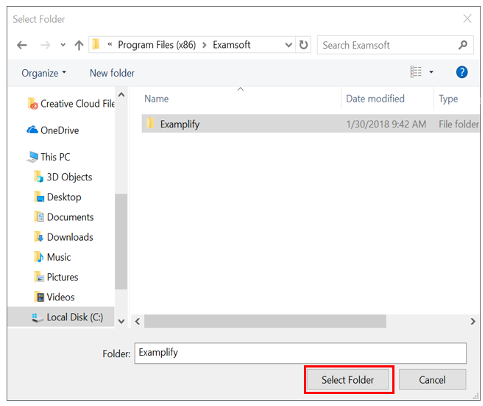Click the File folder type cell
Image resolution: width=483 pixels, height=406 pixels.
coord(459,124)
